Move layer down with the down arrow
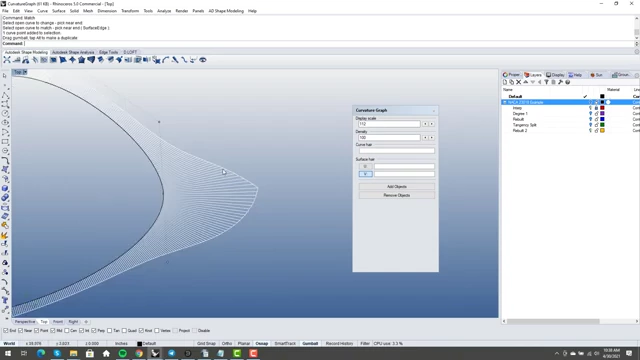Viewport: 640px width, 360px height. [533, 82]
